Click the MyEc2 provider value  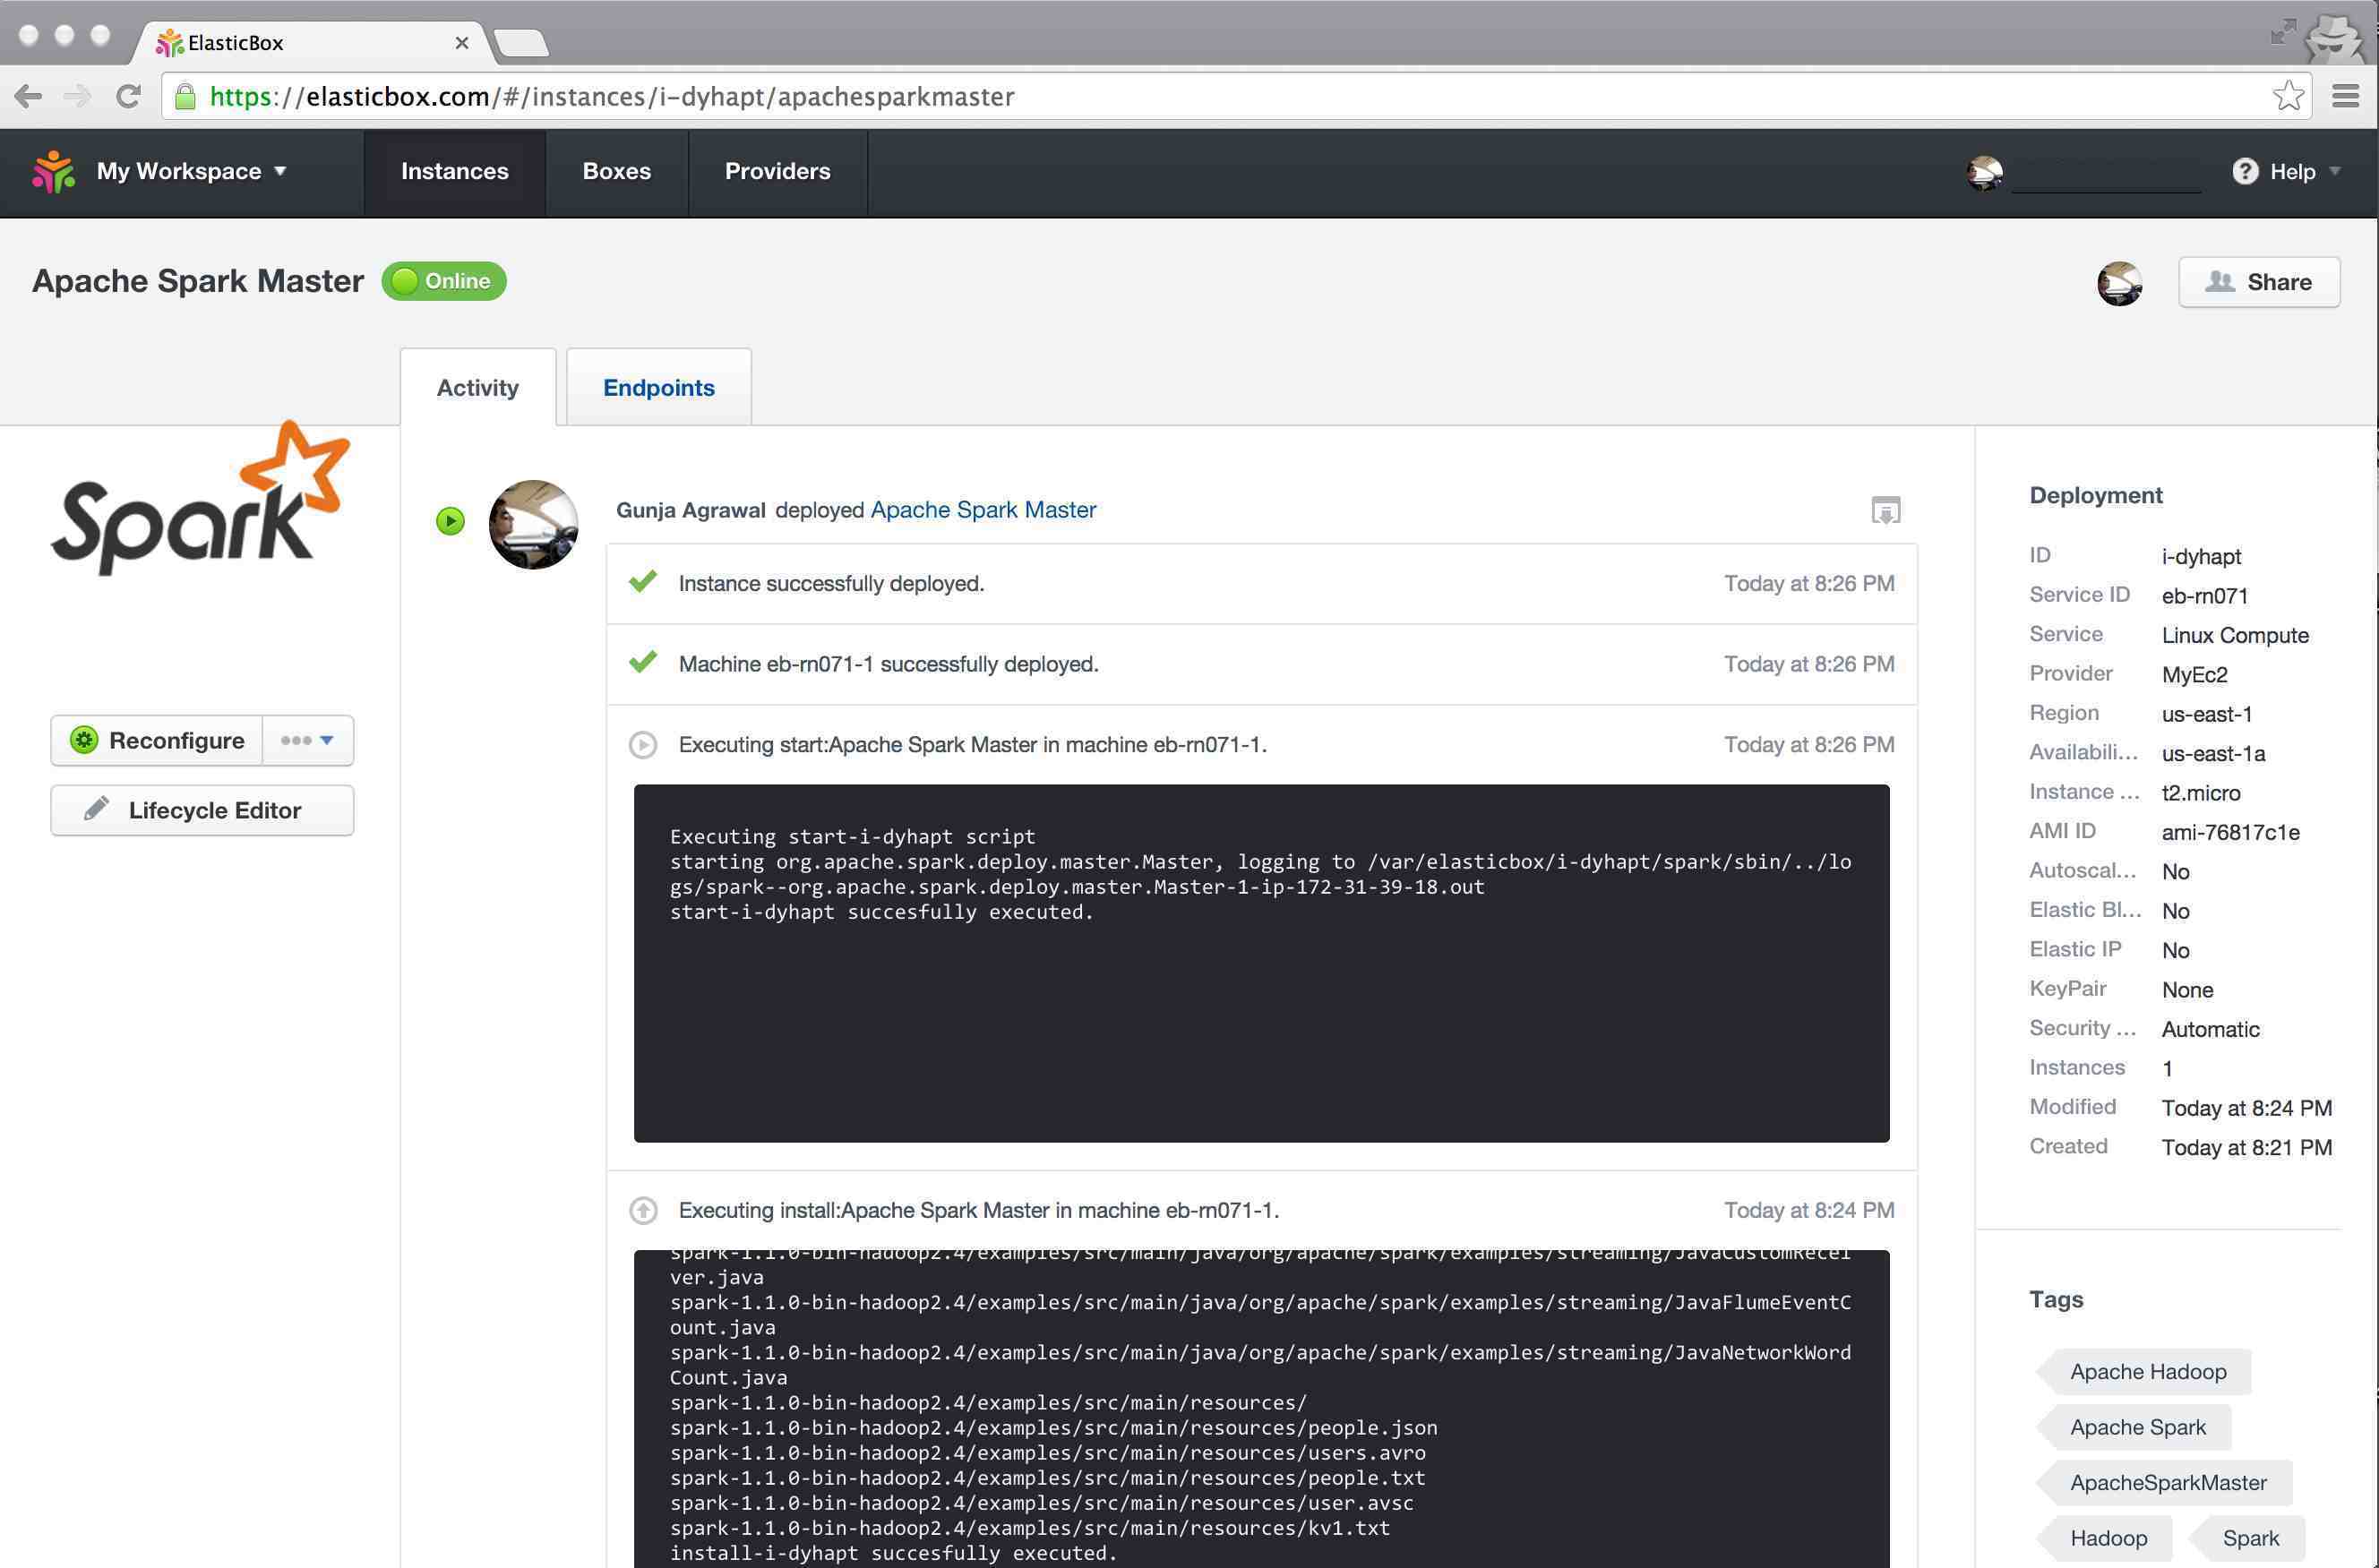[2194, 675]
